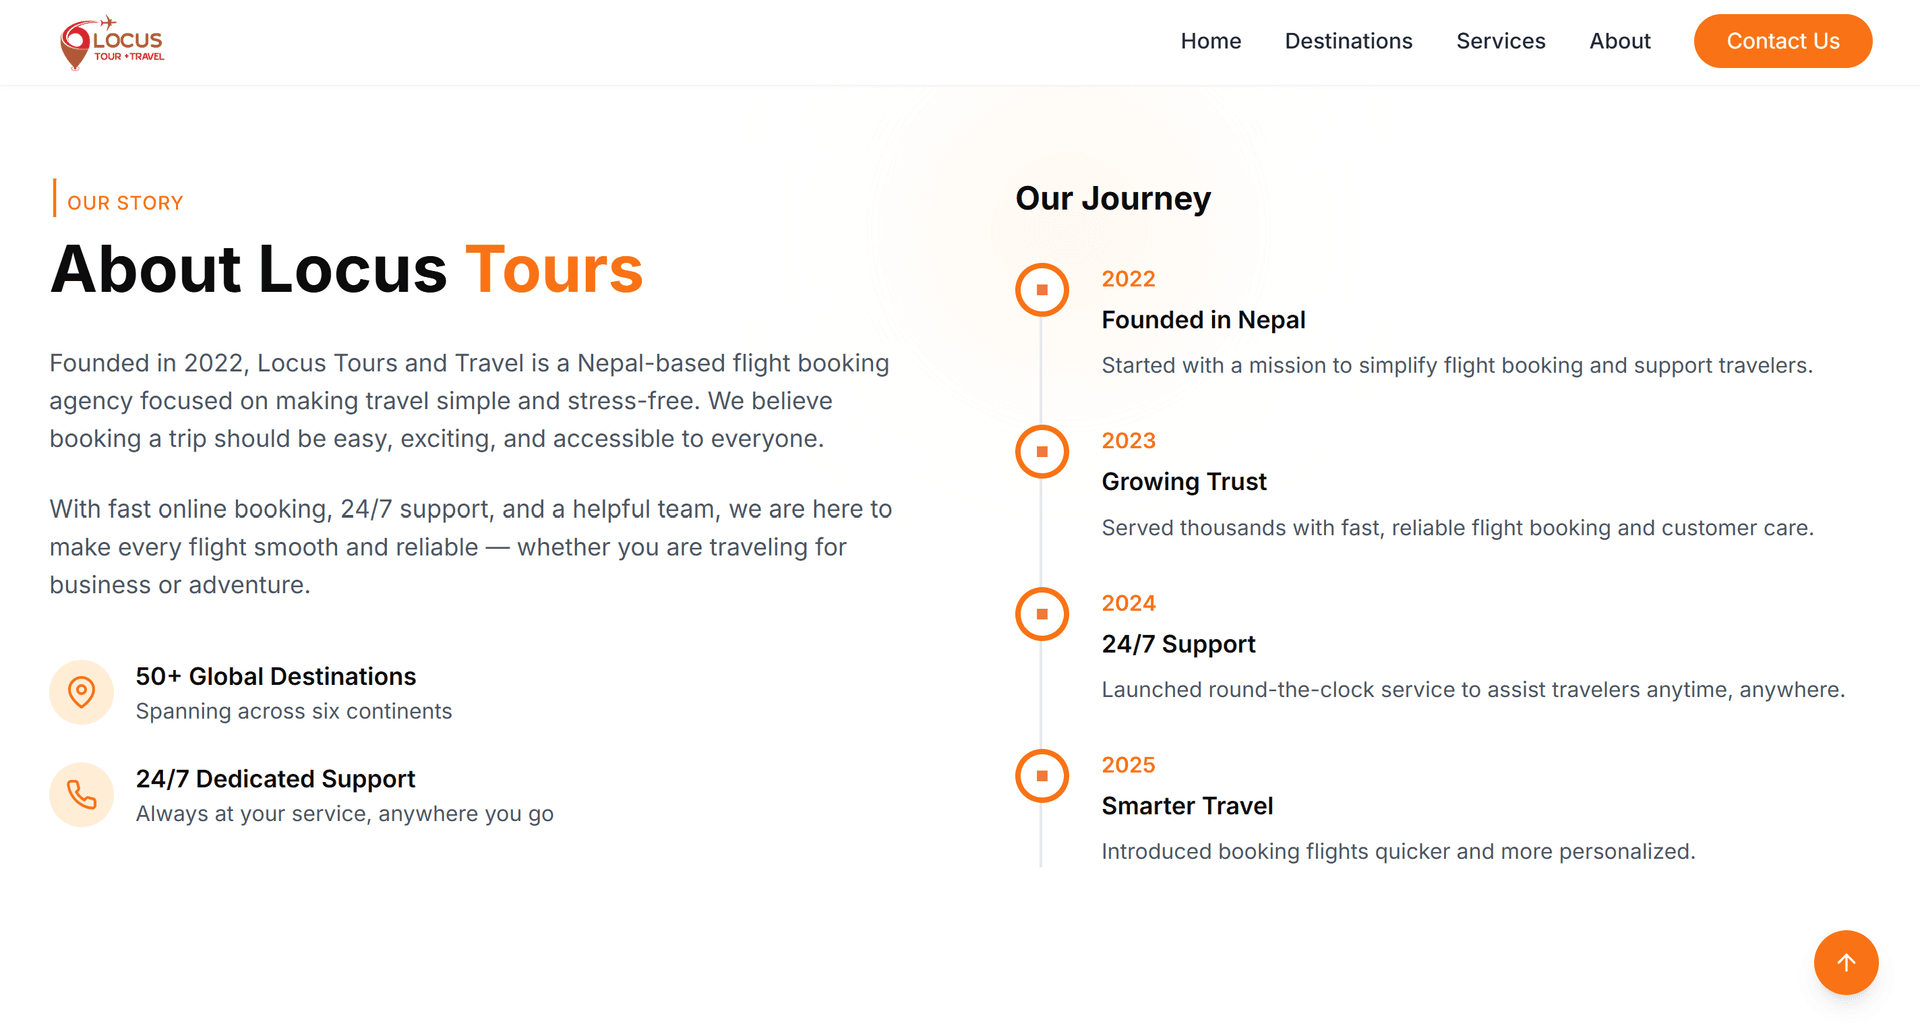Open the Home navigation menu item

click(1210, 41)
